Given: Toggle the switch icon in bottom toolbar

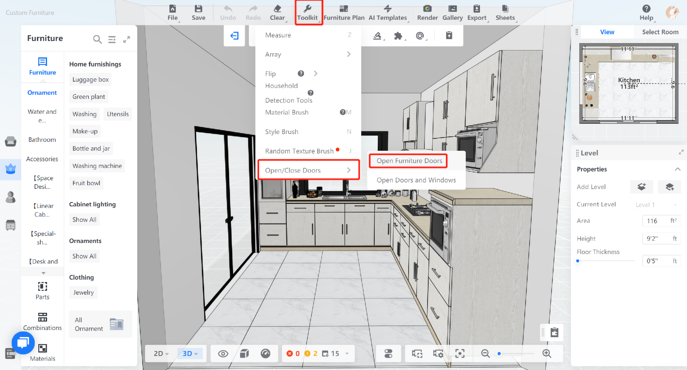Looking at the screenshot, I should click(388, 353).
